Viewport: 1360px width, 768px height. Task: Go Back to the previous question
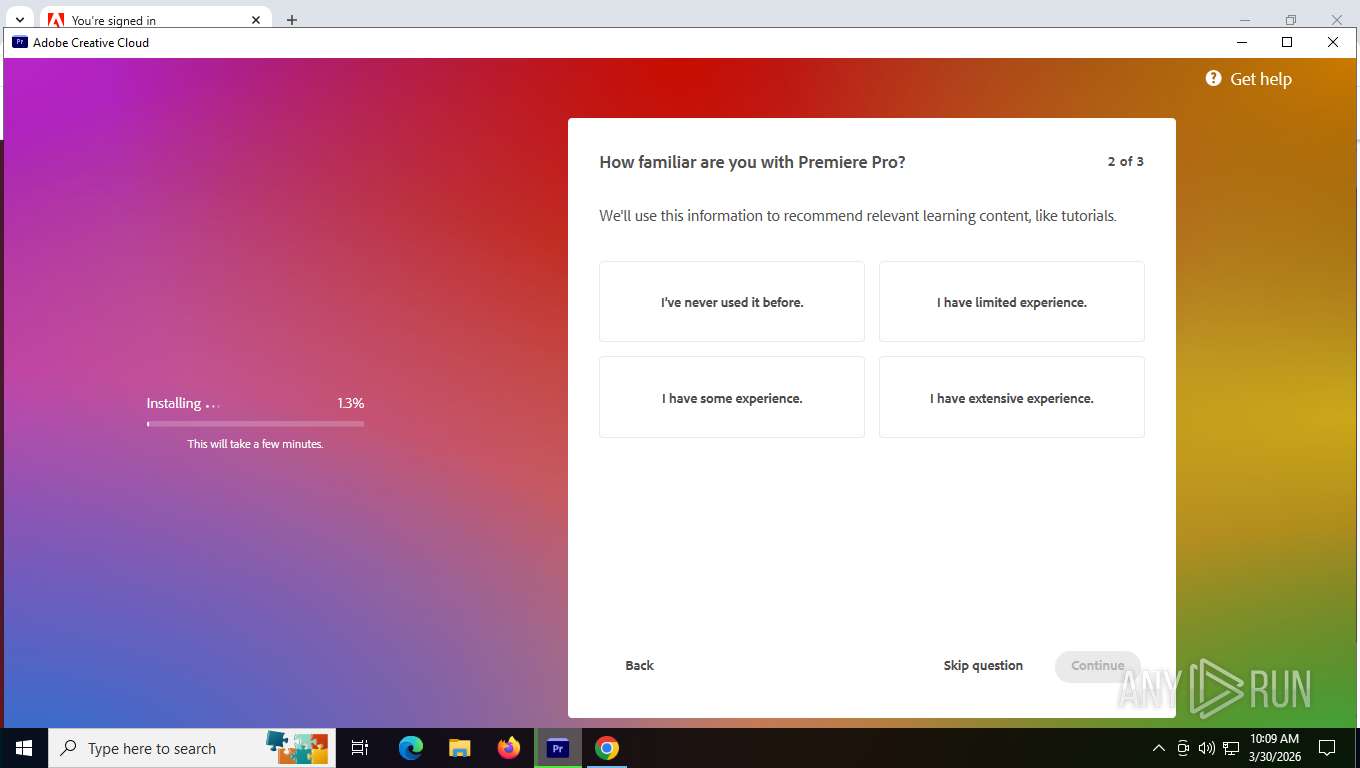click(x=639, y=666)
